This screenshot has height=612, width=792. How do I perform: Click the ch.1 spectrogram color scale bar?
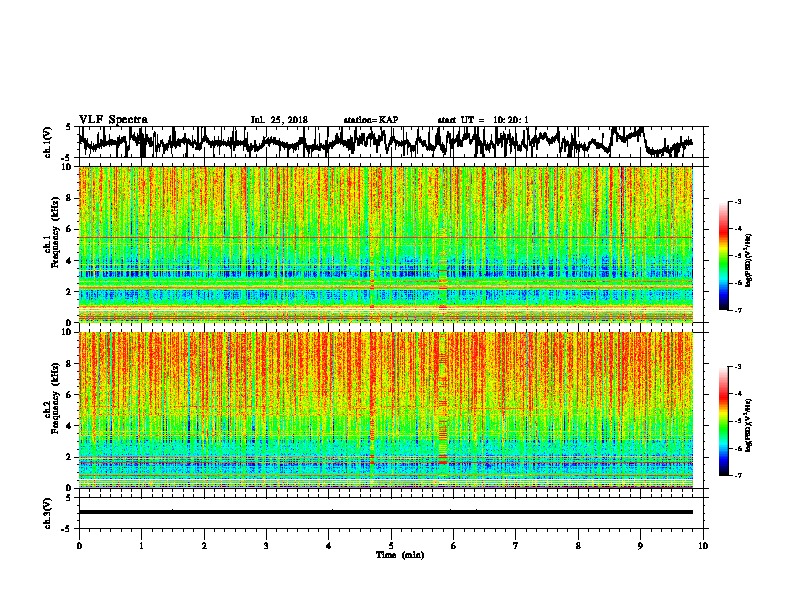[x=724, y=256]
